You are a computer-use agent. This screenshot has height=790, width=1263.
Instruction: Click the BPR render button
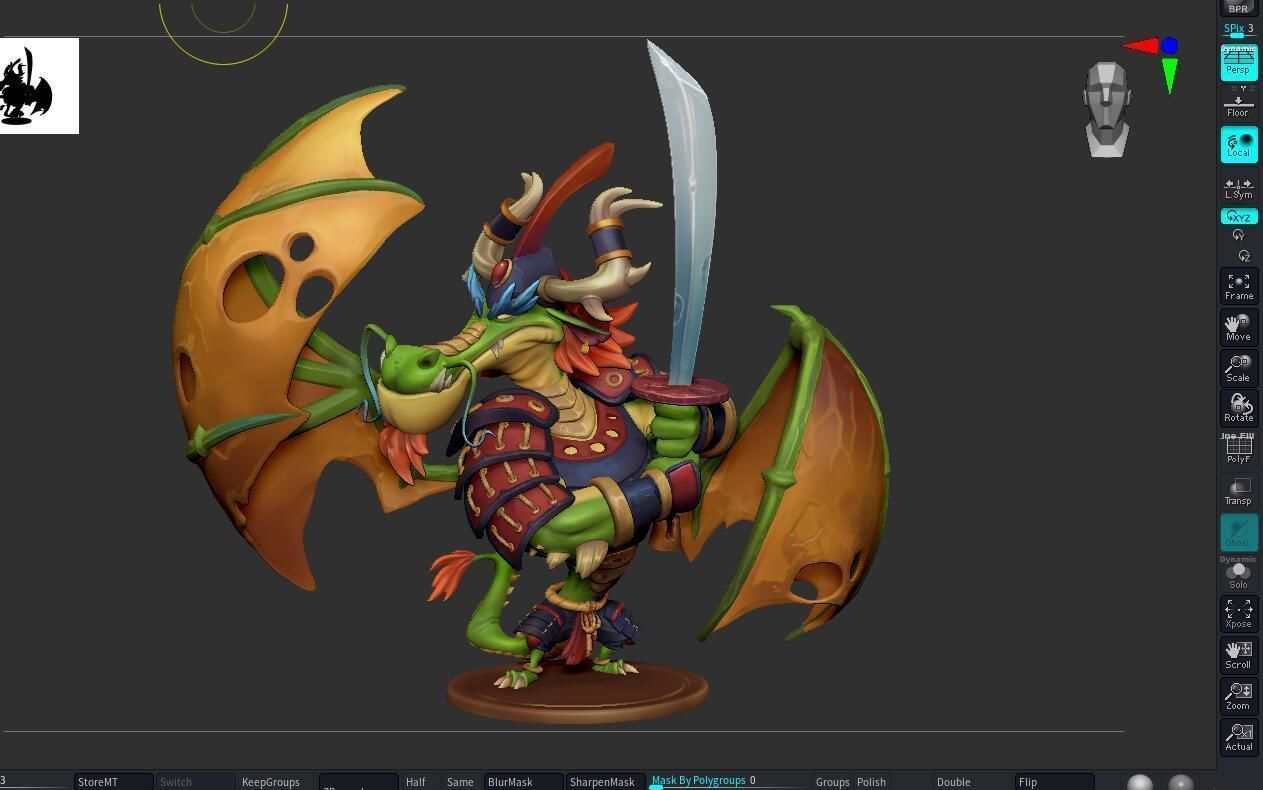1238,7
